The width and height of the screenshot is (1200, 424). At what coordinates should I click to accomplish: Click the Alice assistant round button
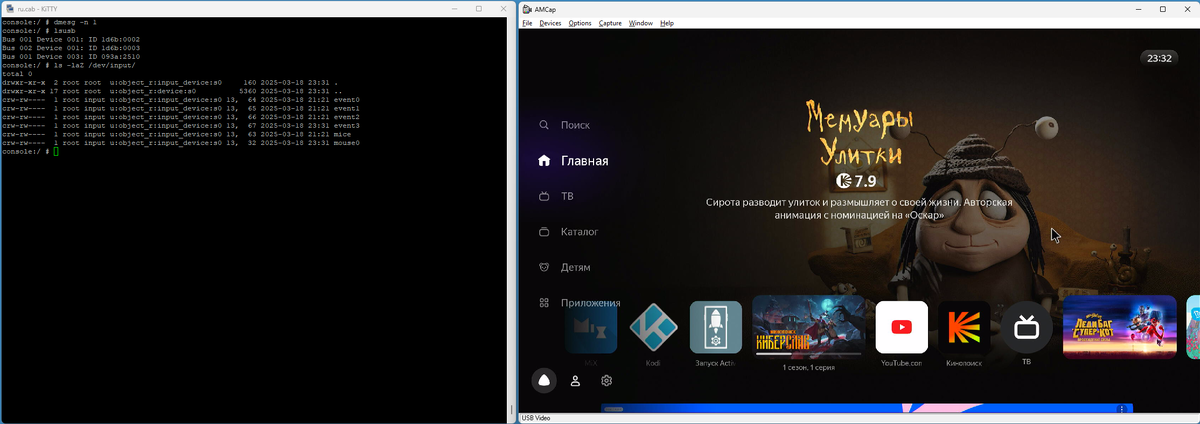click(x=544, y=381)
